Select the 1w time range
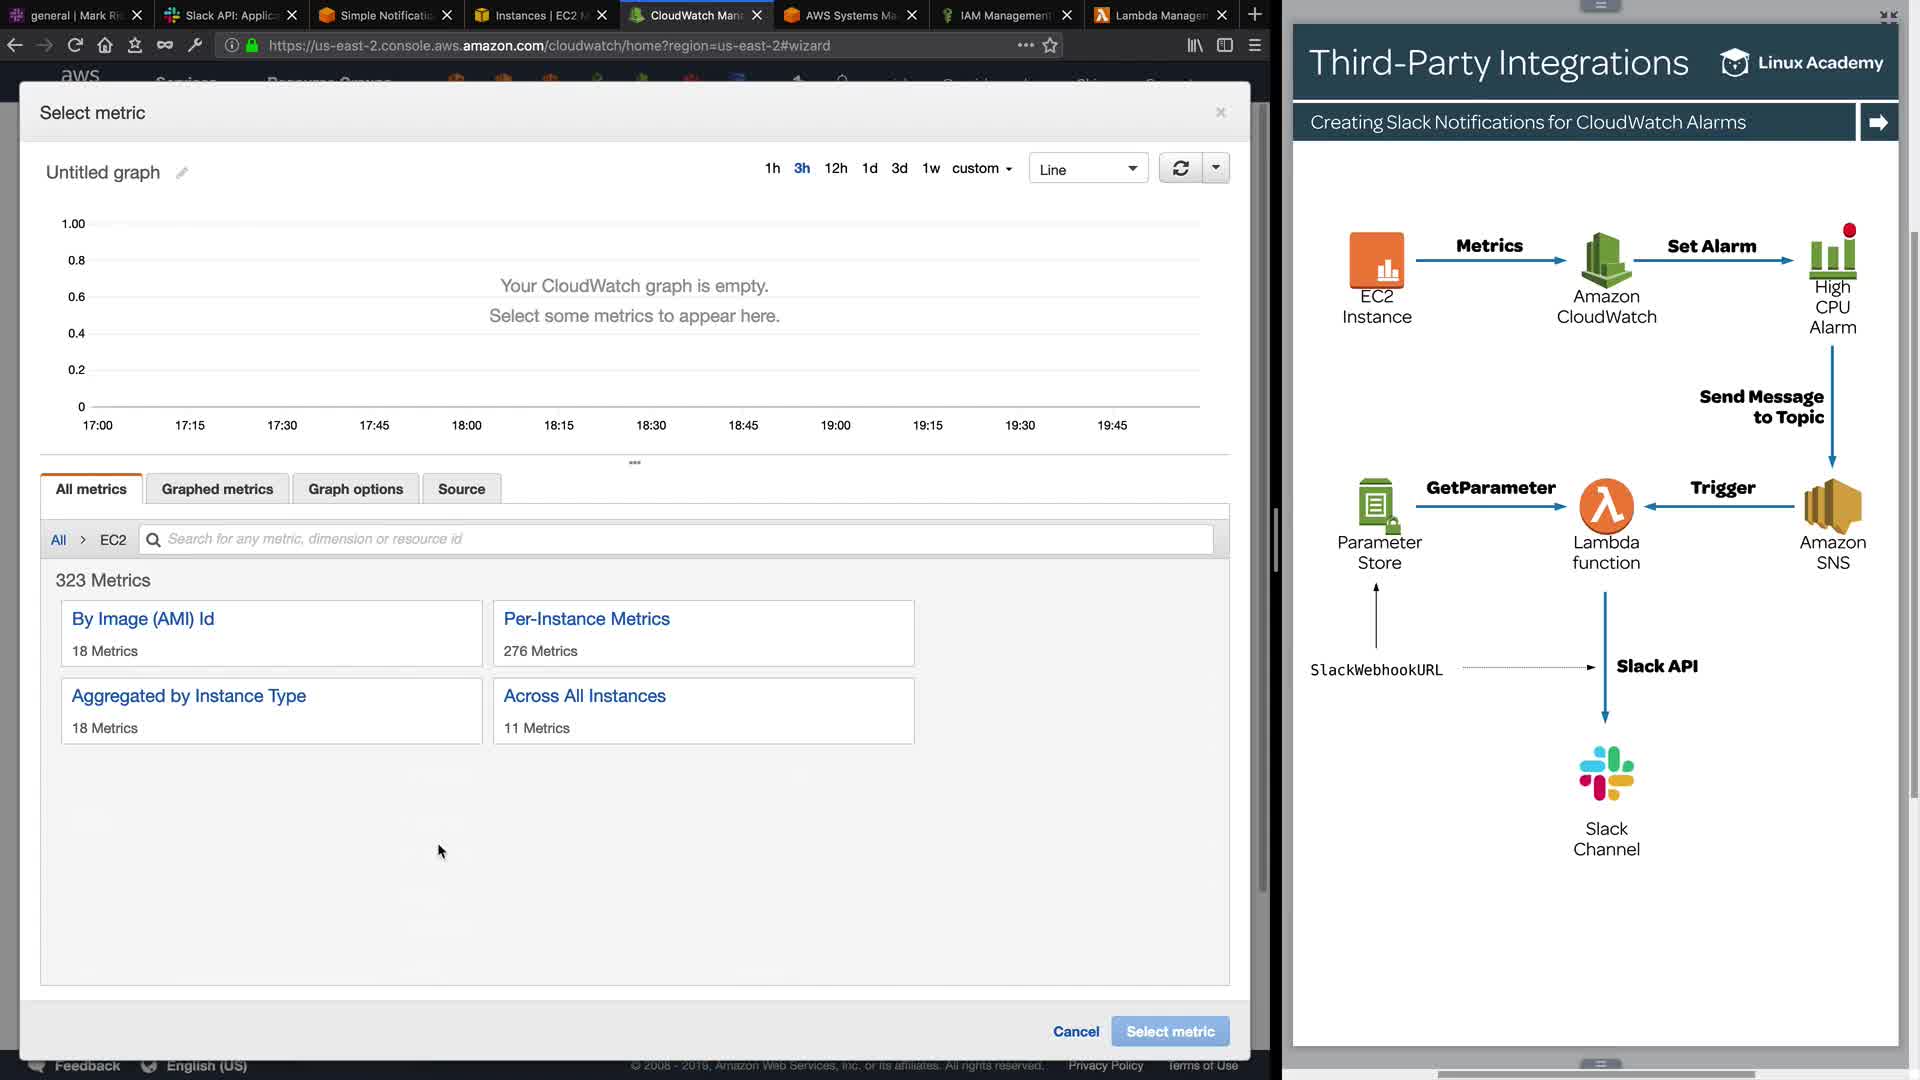Viewport: 1920px width, 1080px height. [930, 168]
